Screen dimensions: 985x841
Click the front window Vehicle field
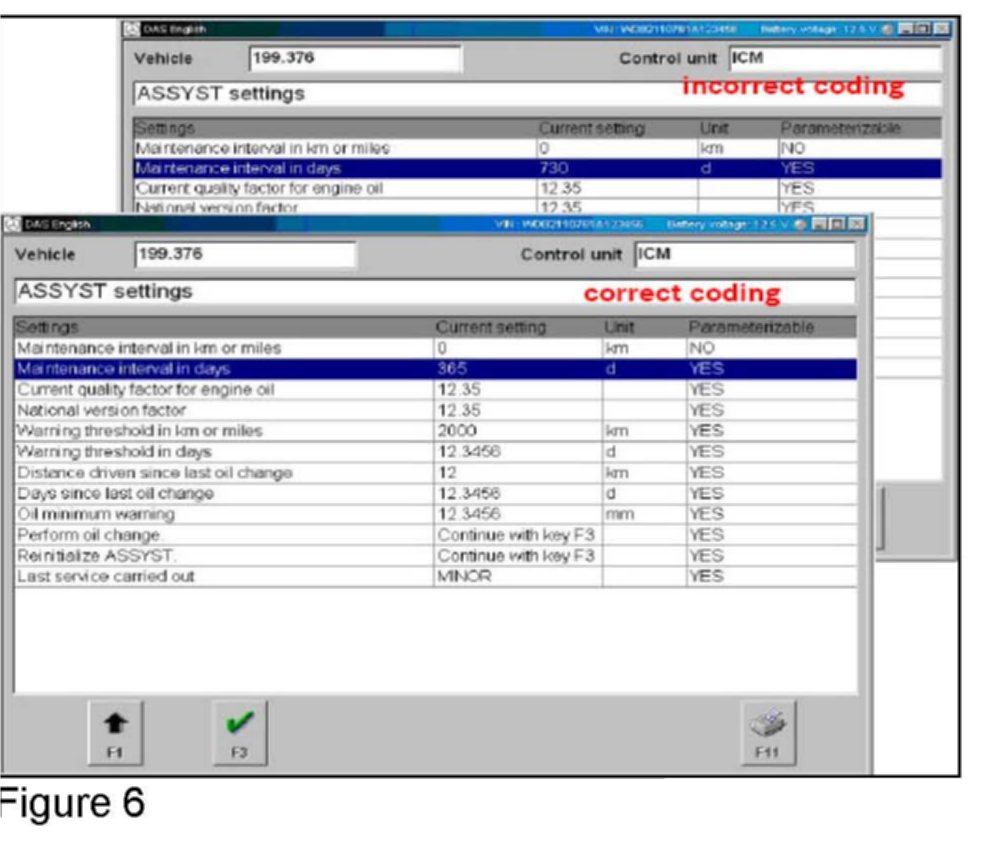coord(245,254)
